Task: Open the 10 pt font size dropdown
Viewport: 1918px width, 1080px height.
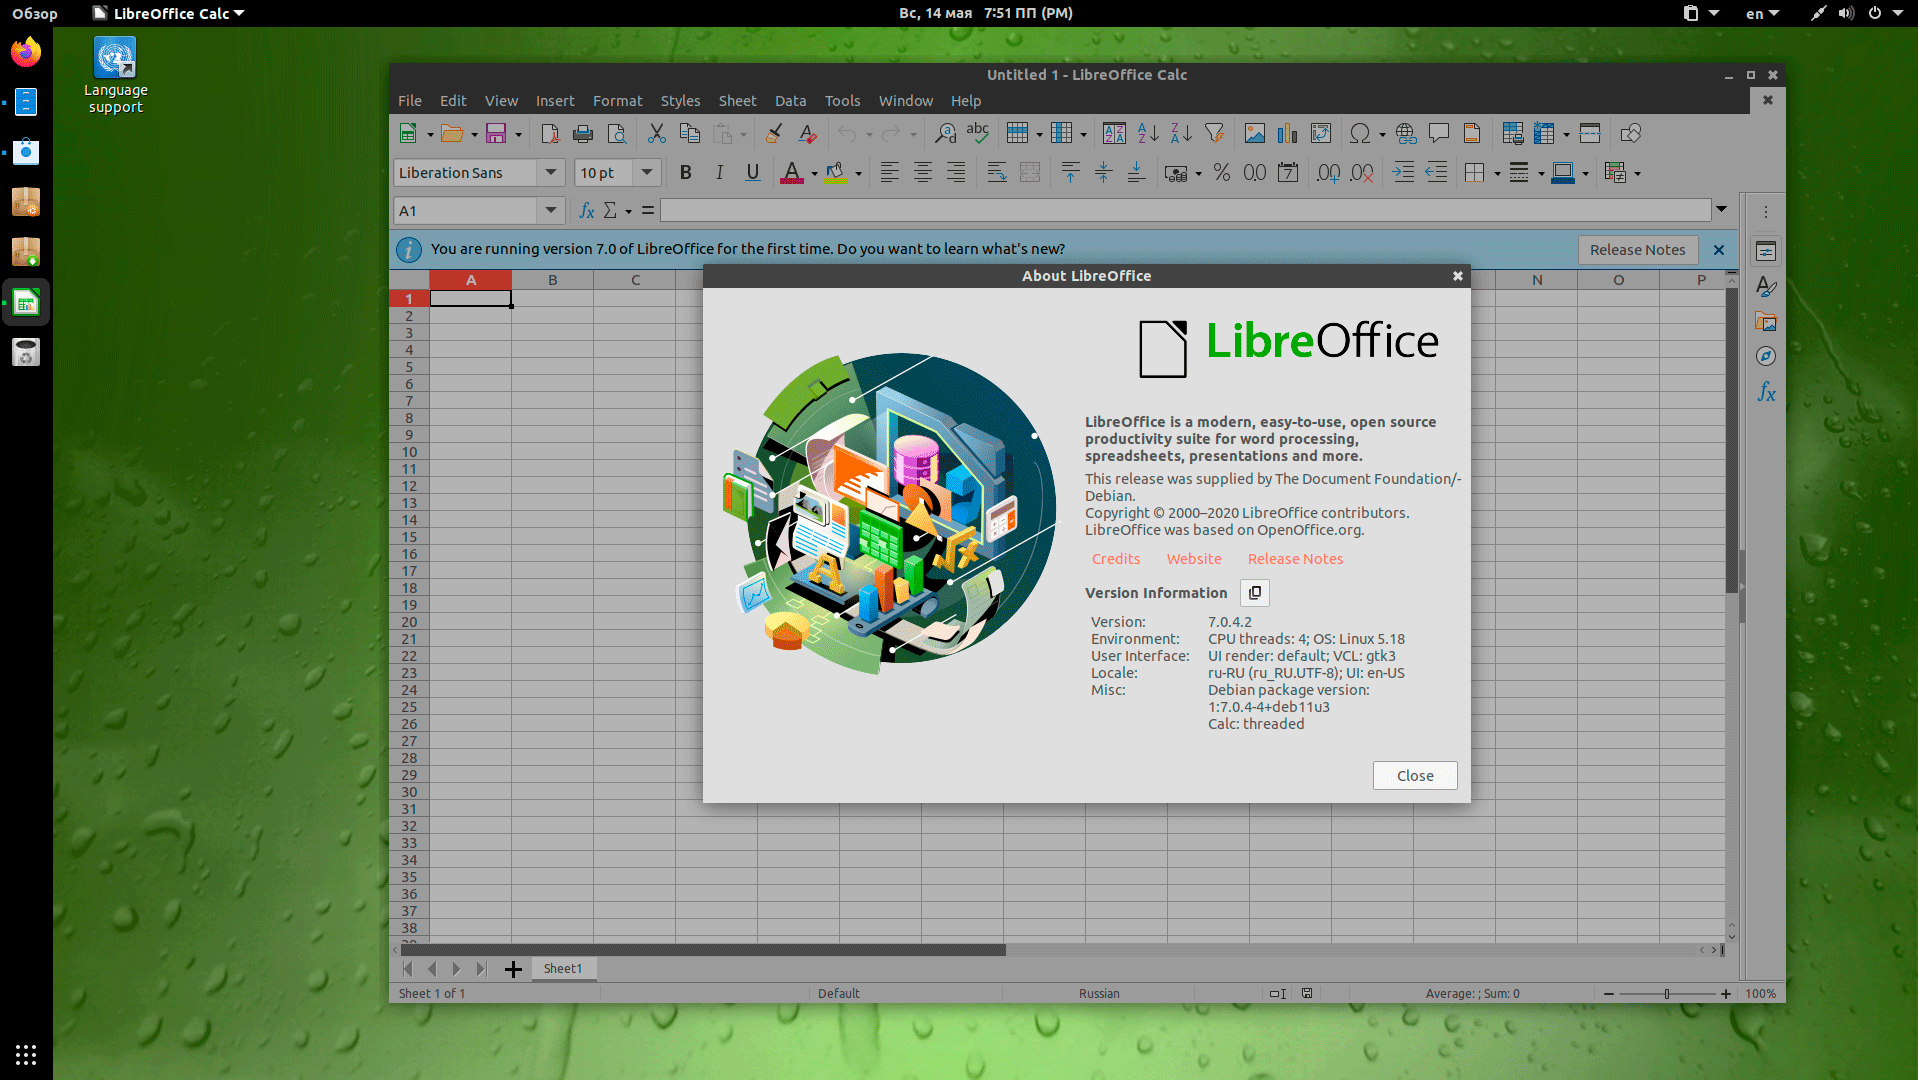Action: [x=647, y=173]
